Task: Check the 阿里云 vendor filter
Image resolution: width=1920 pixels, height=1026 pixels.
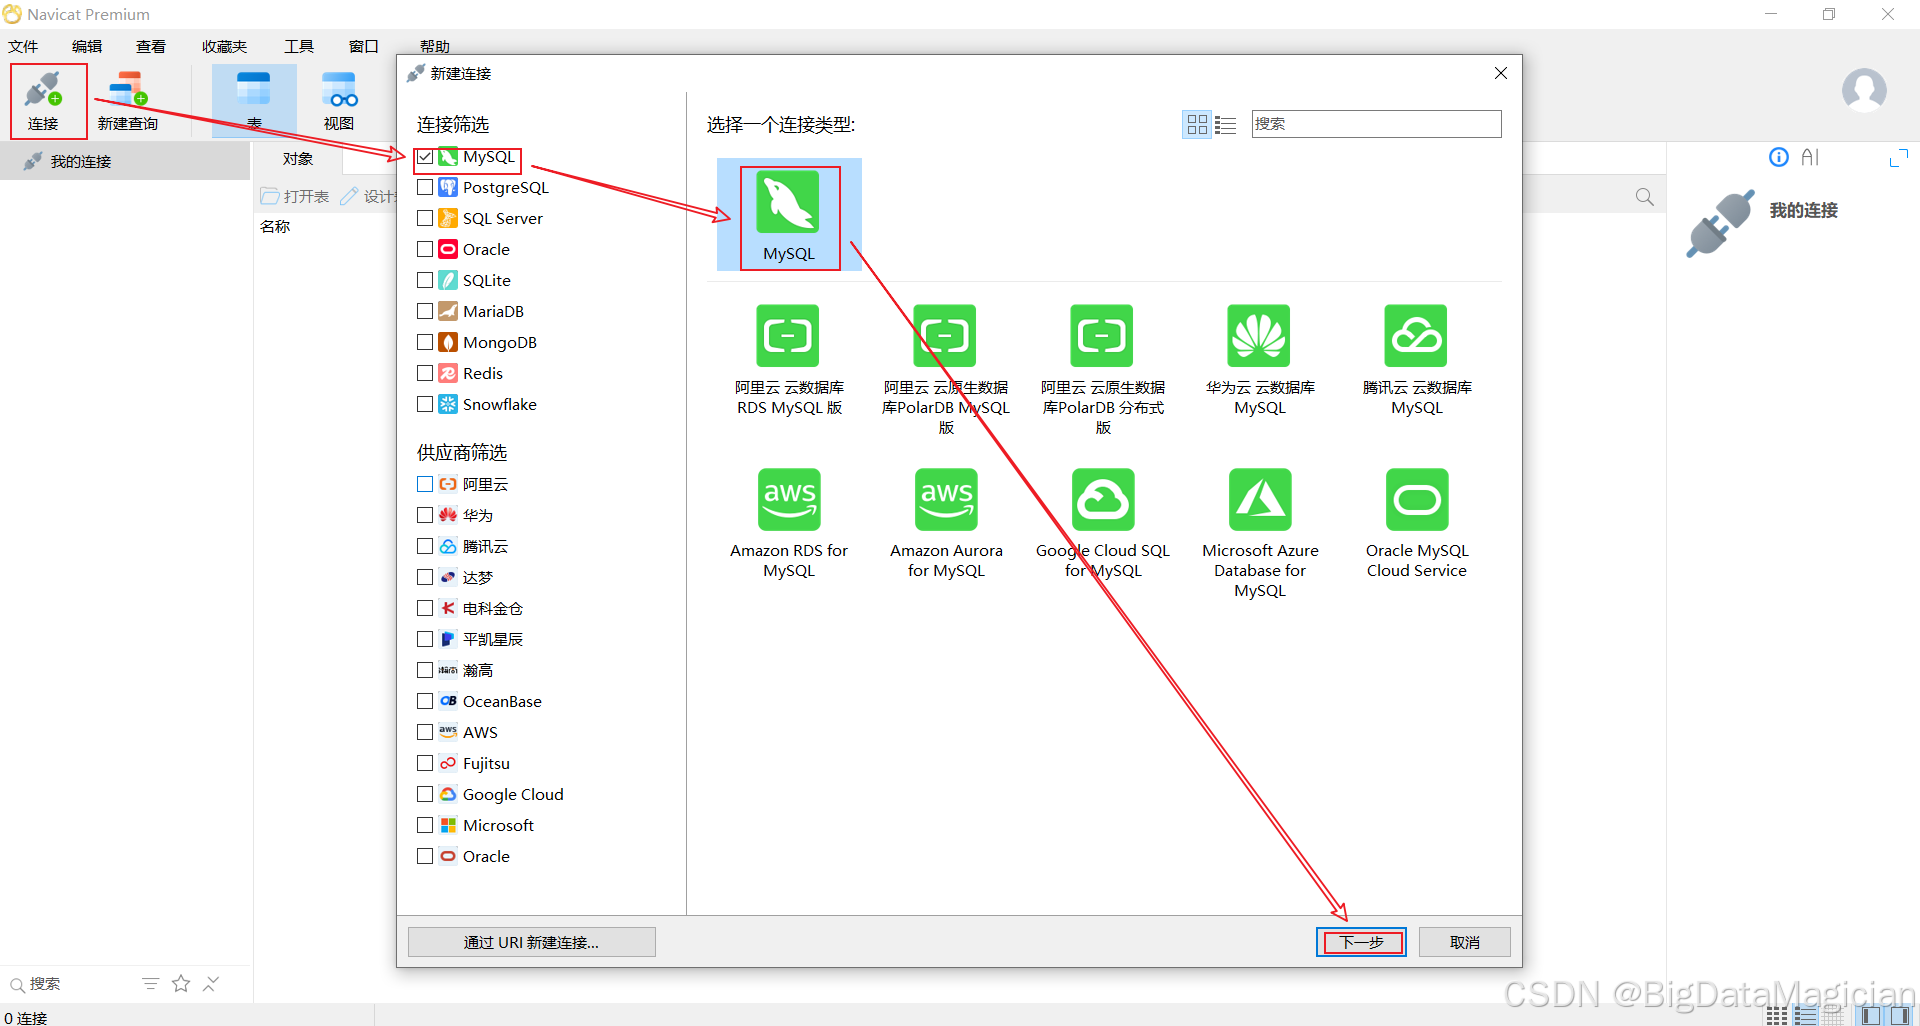Action: [426, 484]
